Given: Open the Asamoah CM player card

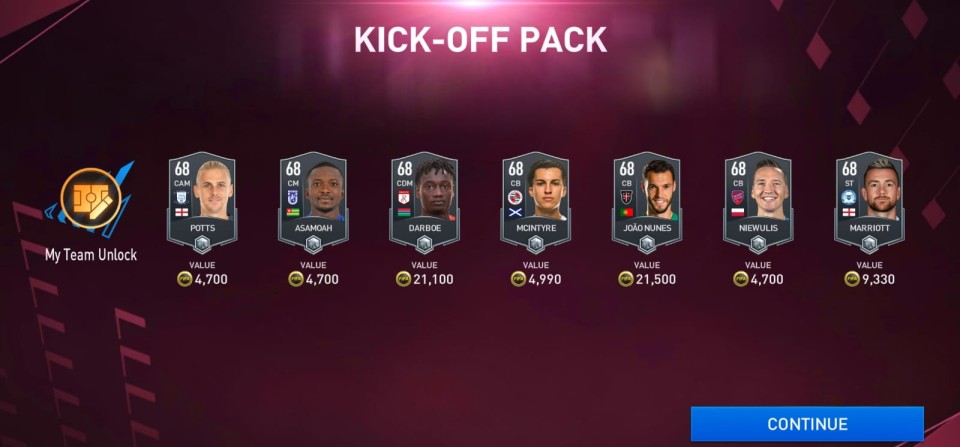Looking at the screenshot, I should point(313,202).
